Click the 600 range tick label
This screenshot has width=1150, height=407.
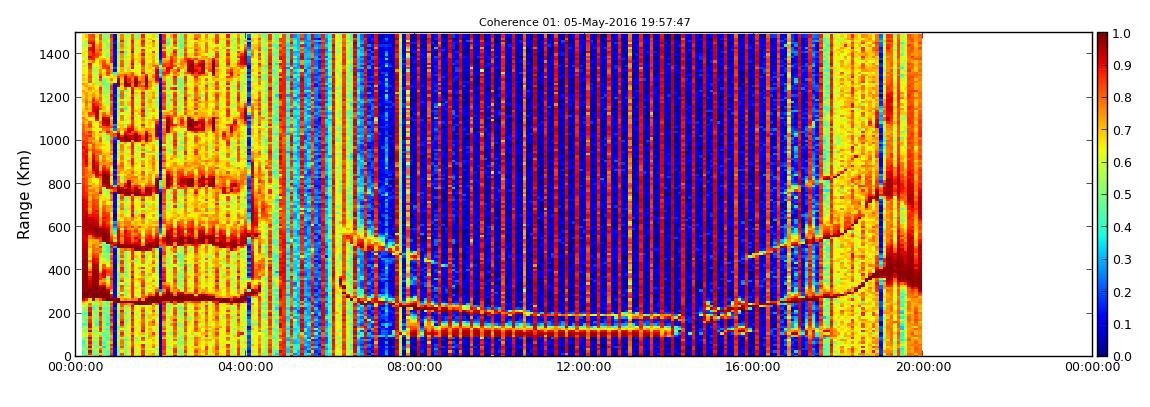pos(61,227)
